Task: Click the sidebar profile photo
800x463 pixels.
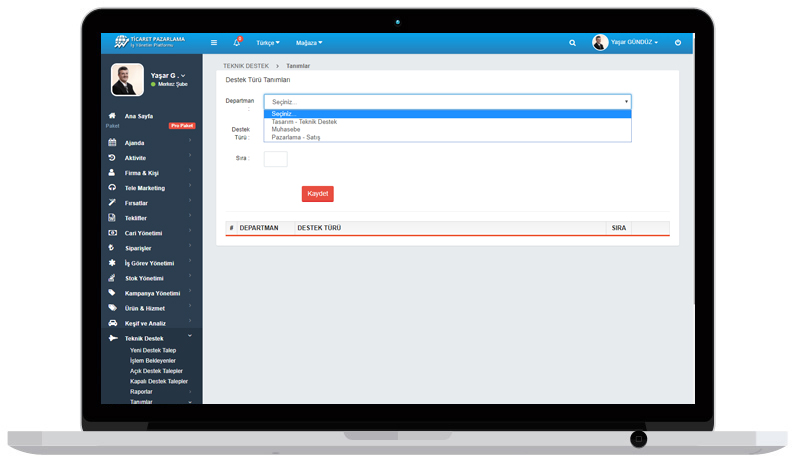Action: [x=127, y=80]
